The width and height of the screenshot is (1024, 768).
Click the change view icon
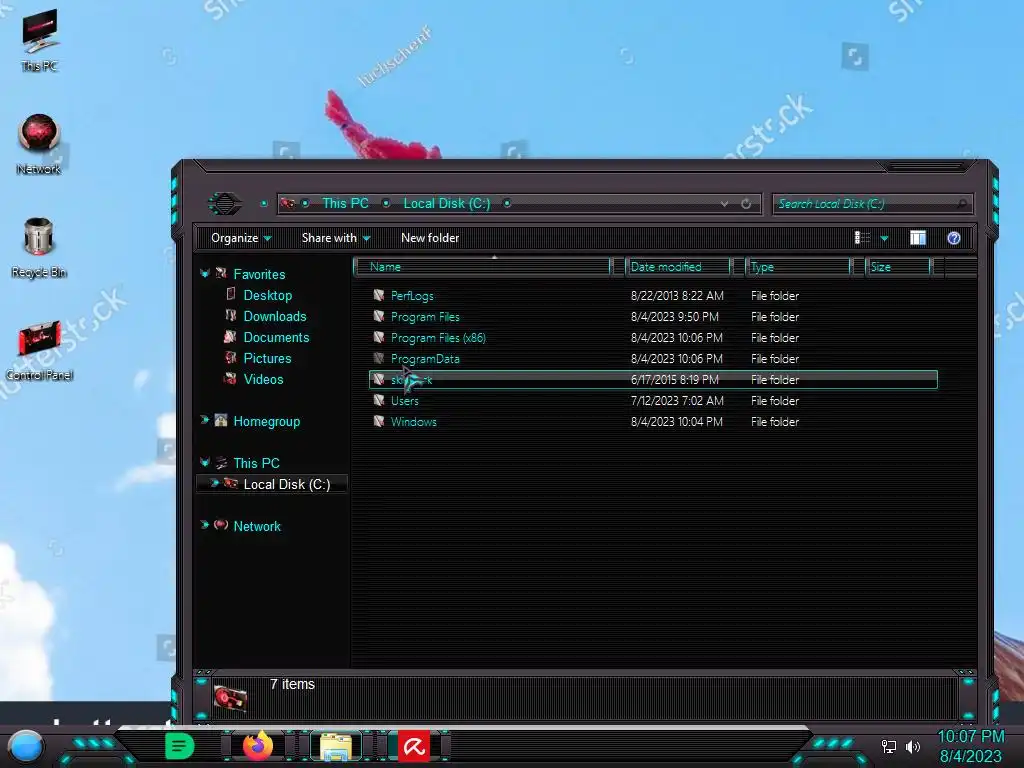point(862,238)
